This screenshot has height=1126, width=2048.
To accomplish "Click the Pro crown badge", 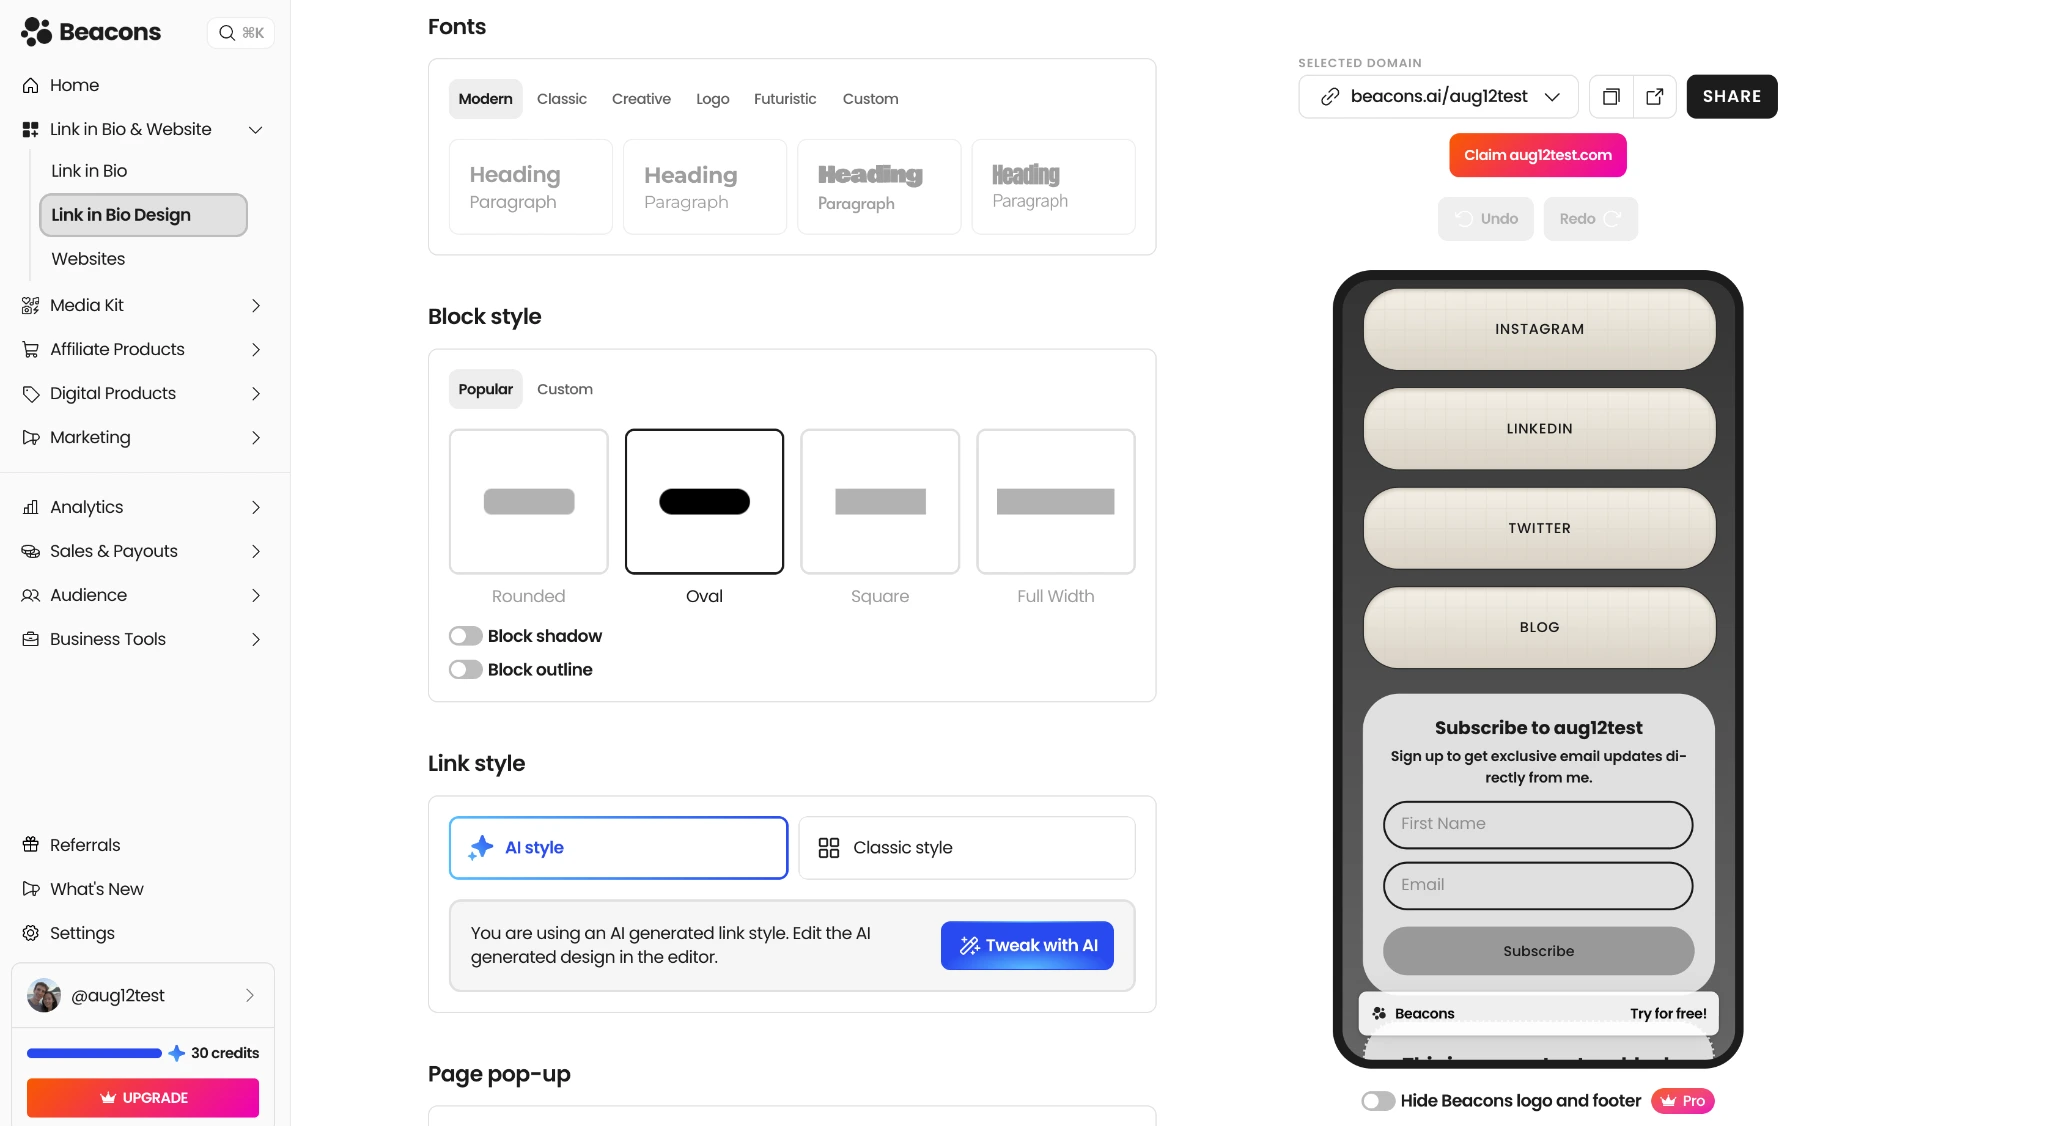I will pyautogui.click(x=1683, y=1101).
